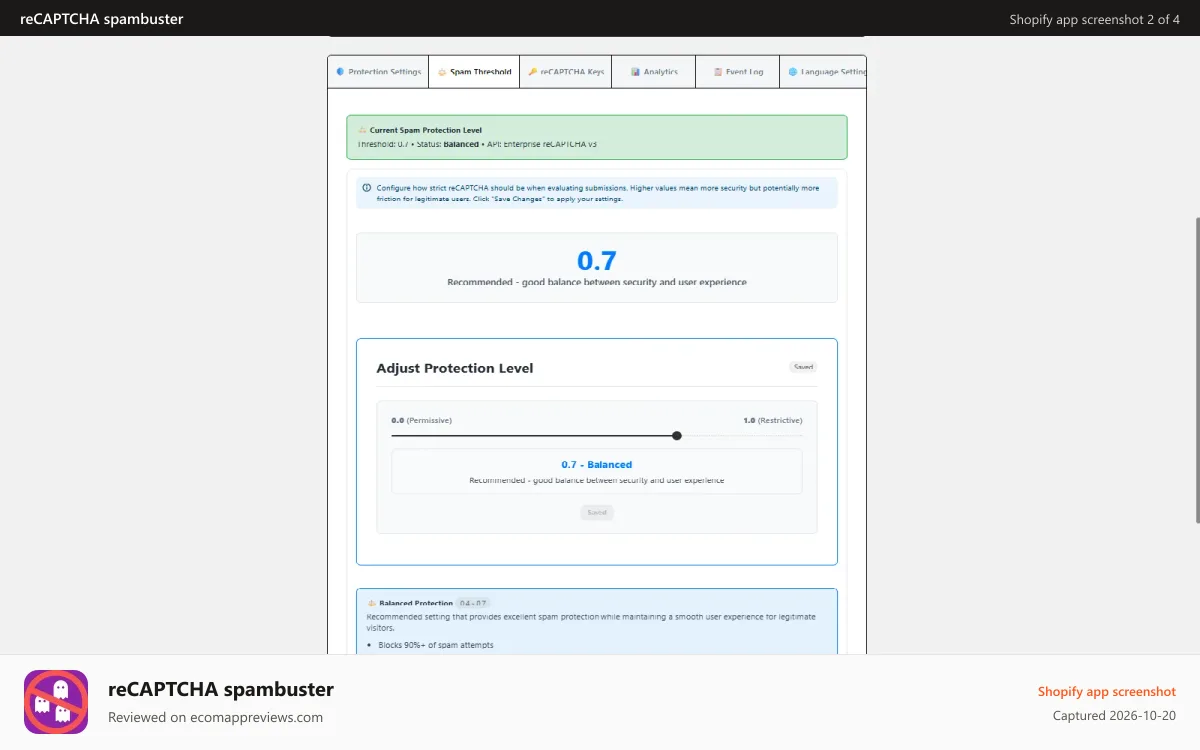Click the protection level slider handle
Viewport: 1200px width, 750px height.
[677, 435]
